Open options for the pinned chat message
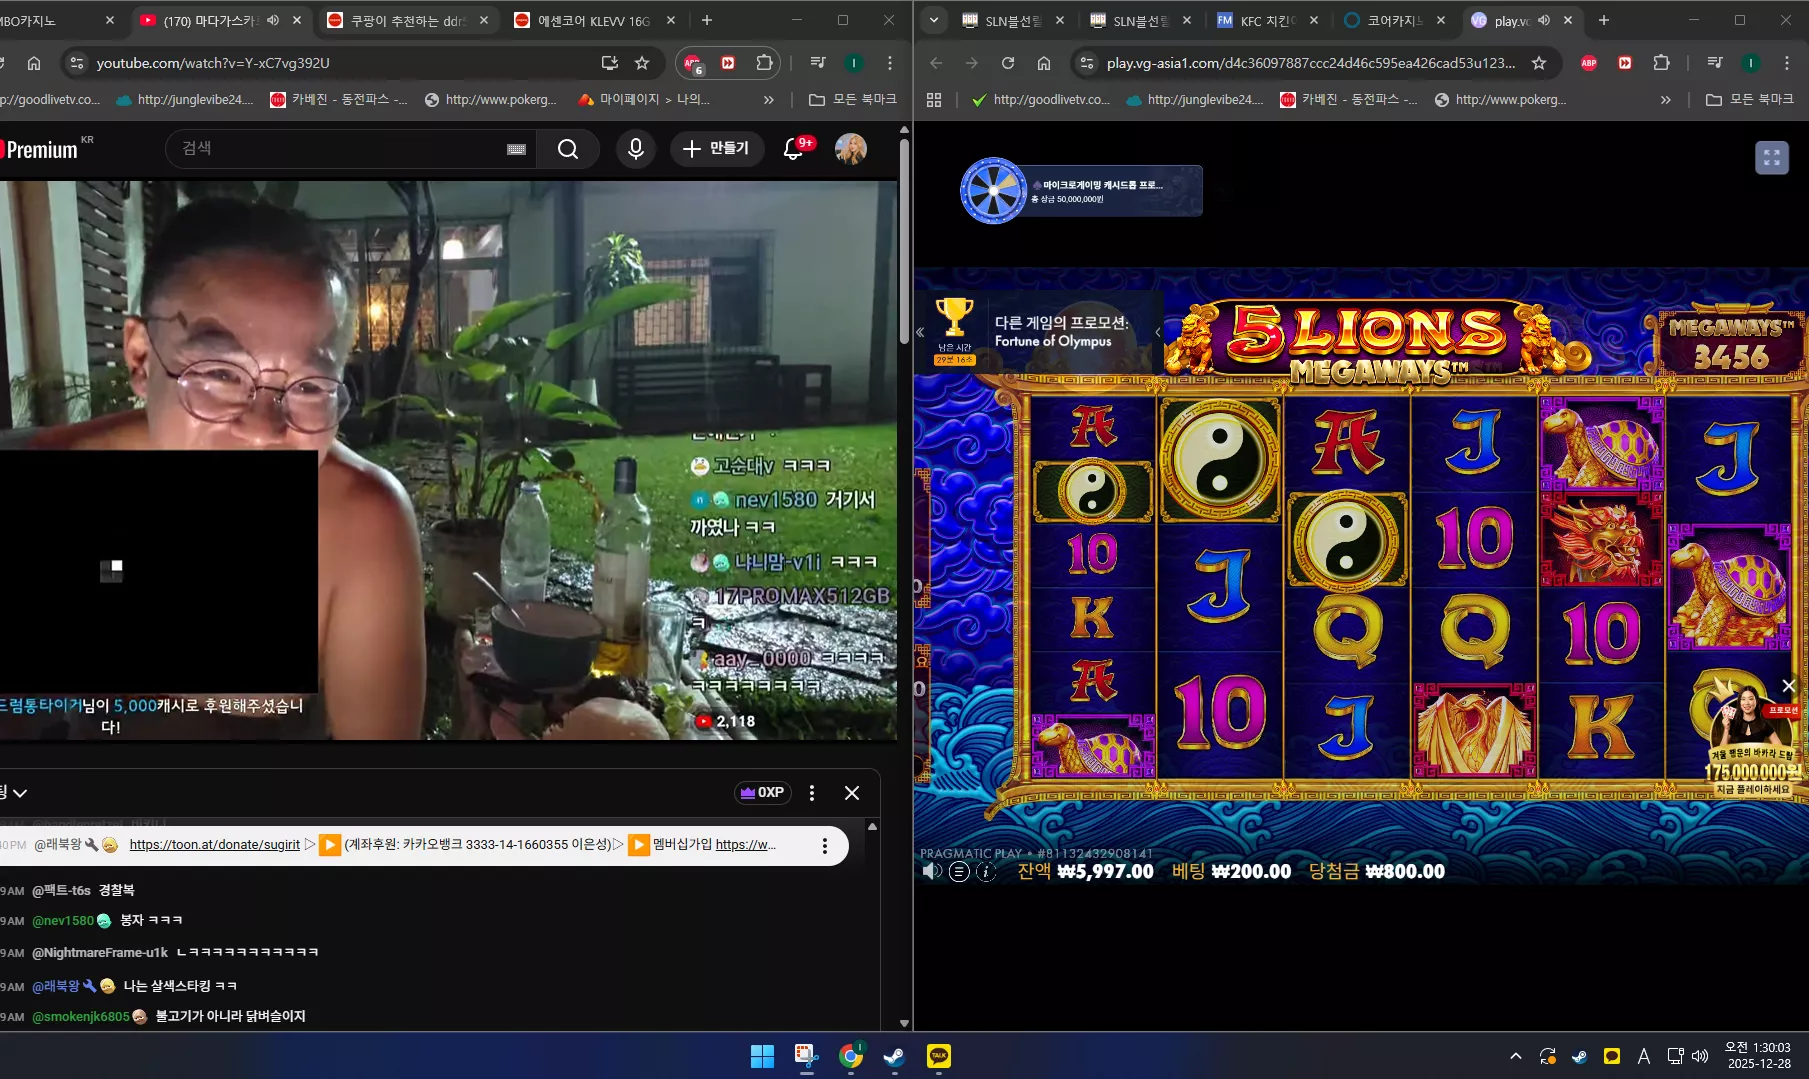 click(825, 846)
